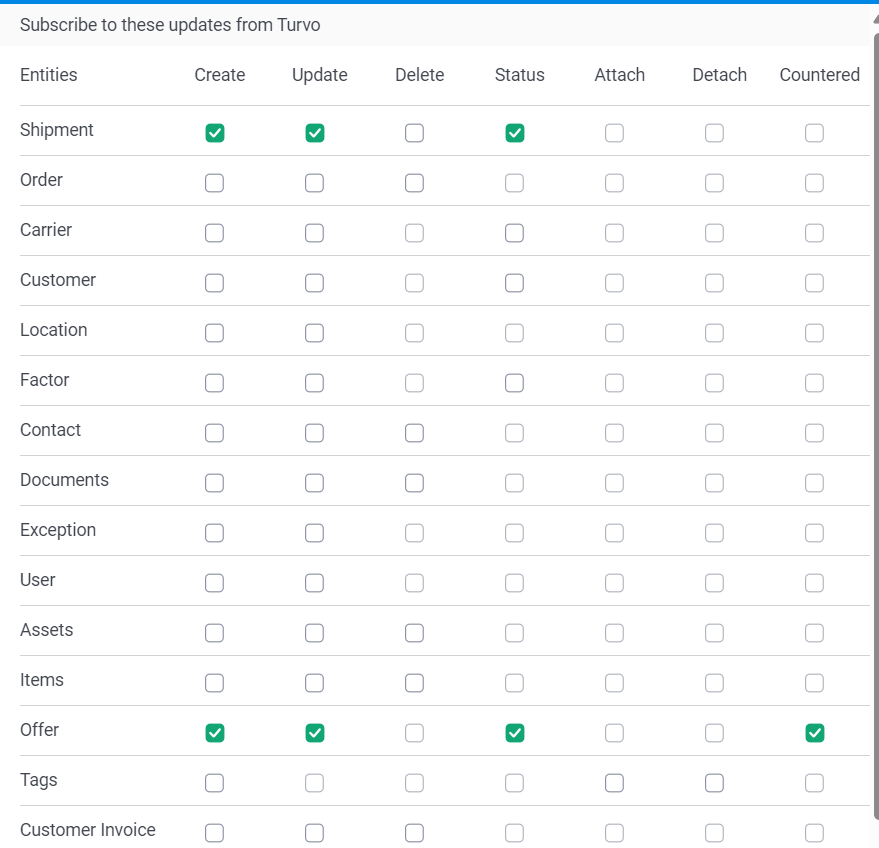The height and width of the screenshot is (848, 879).
Task: Uncheck Shipment Create checkbox
Action: coord(215,133)
